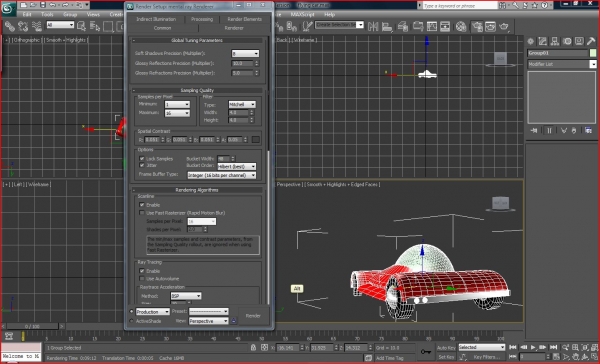Click the Render Production teapot icon
This screenshot has width=600, height=364.
click(504, 26)
